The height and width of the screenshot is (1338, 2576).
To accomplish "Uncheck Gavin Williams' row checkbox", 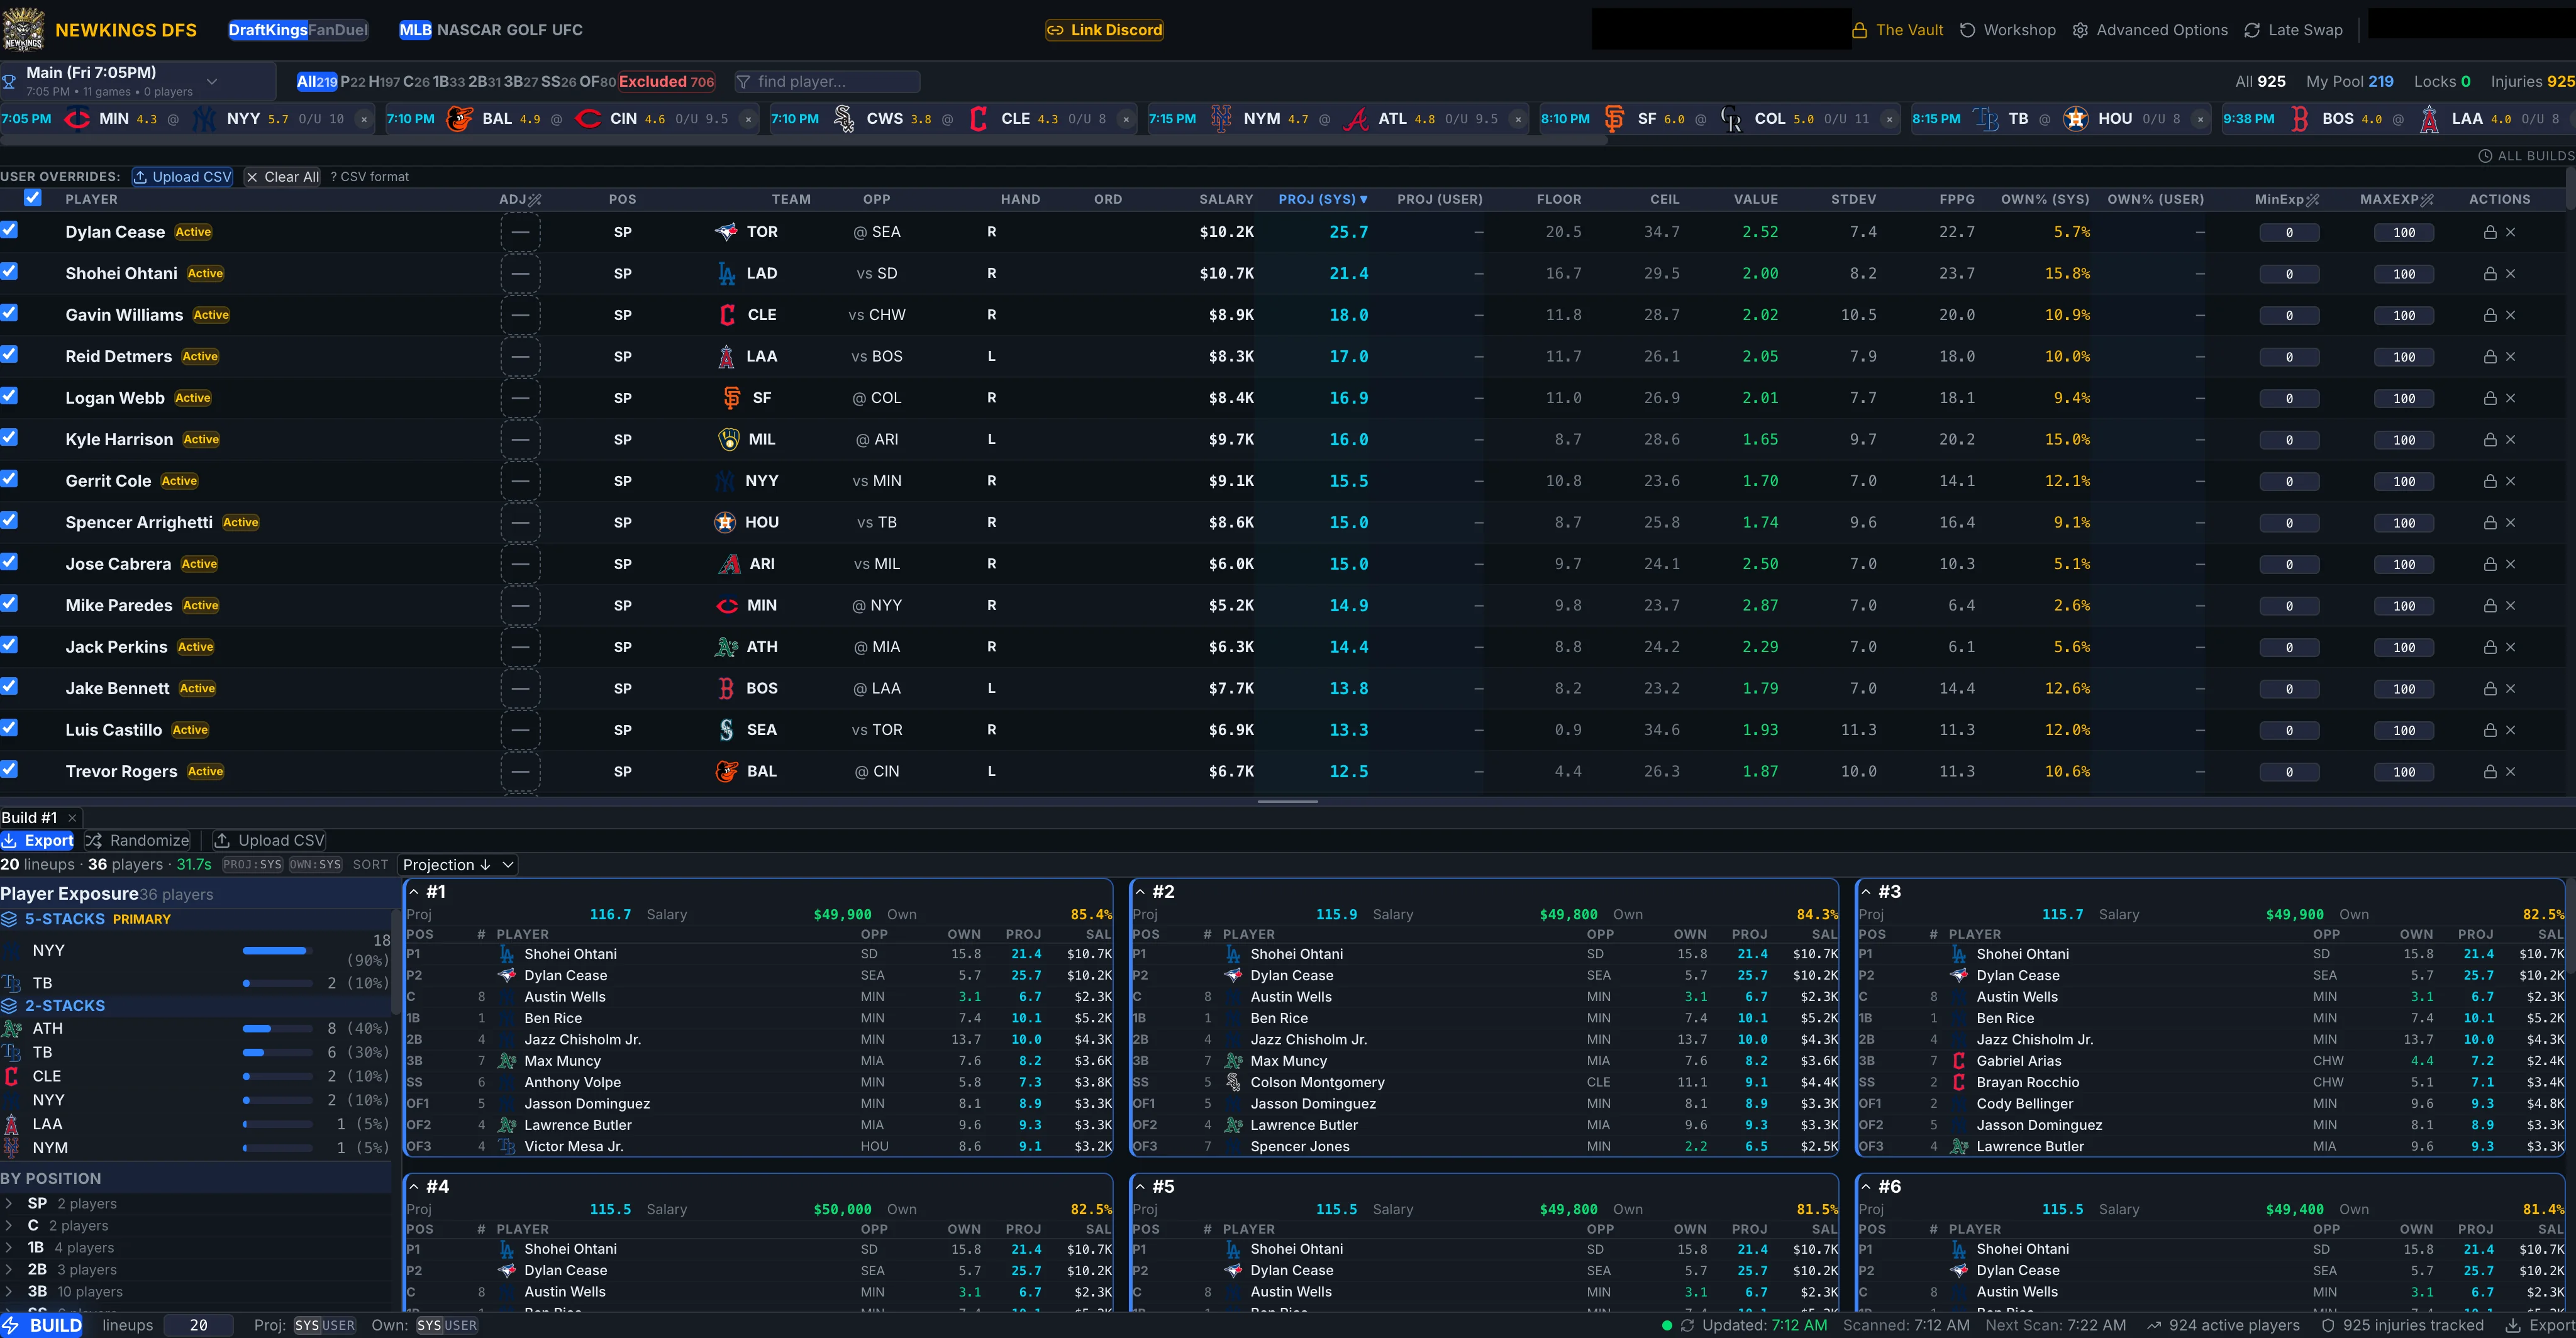I will [x=9, y=313].
